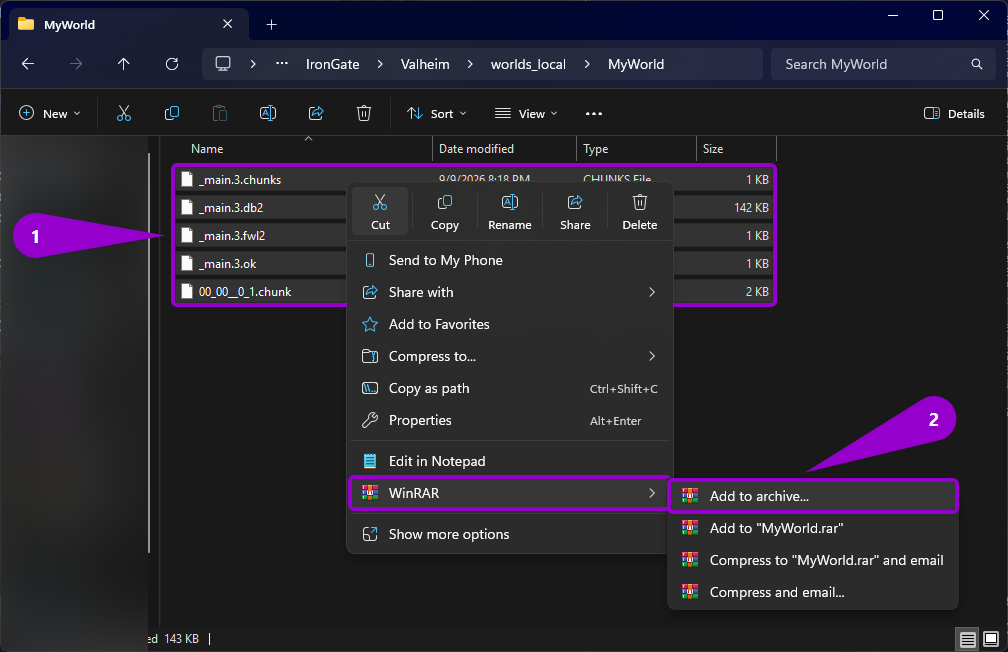Open Properties from context menu

510,421
